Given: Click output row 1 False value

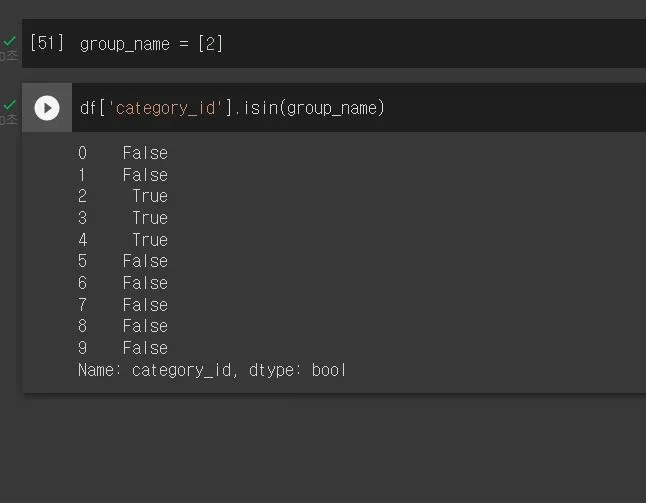Looking at the screenshot, I should point(145,175).
